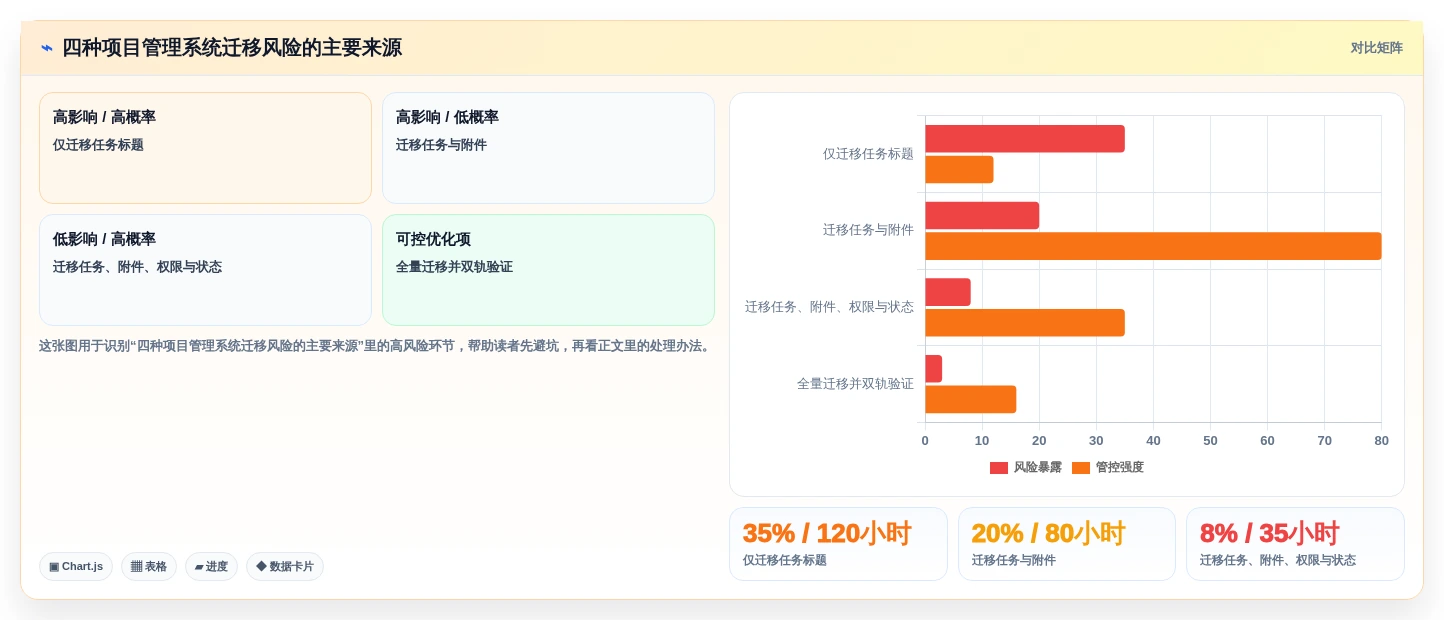
Task: Click 仅迁移任务标题 under 35% stat
Action: tap(785, 560)
